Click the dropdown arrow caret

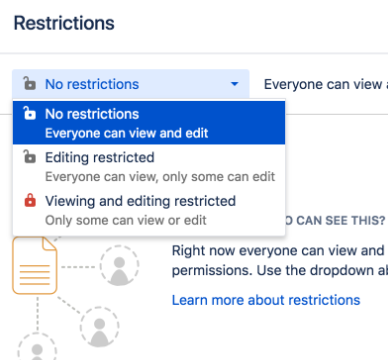(235, 84)
